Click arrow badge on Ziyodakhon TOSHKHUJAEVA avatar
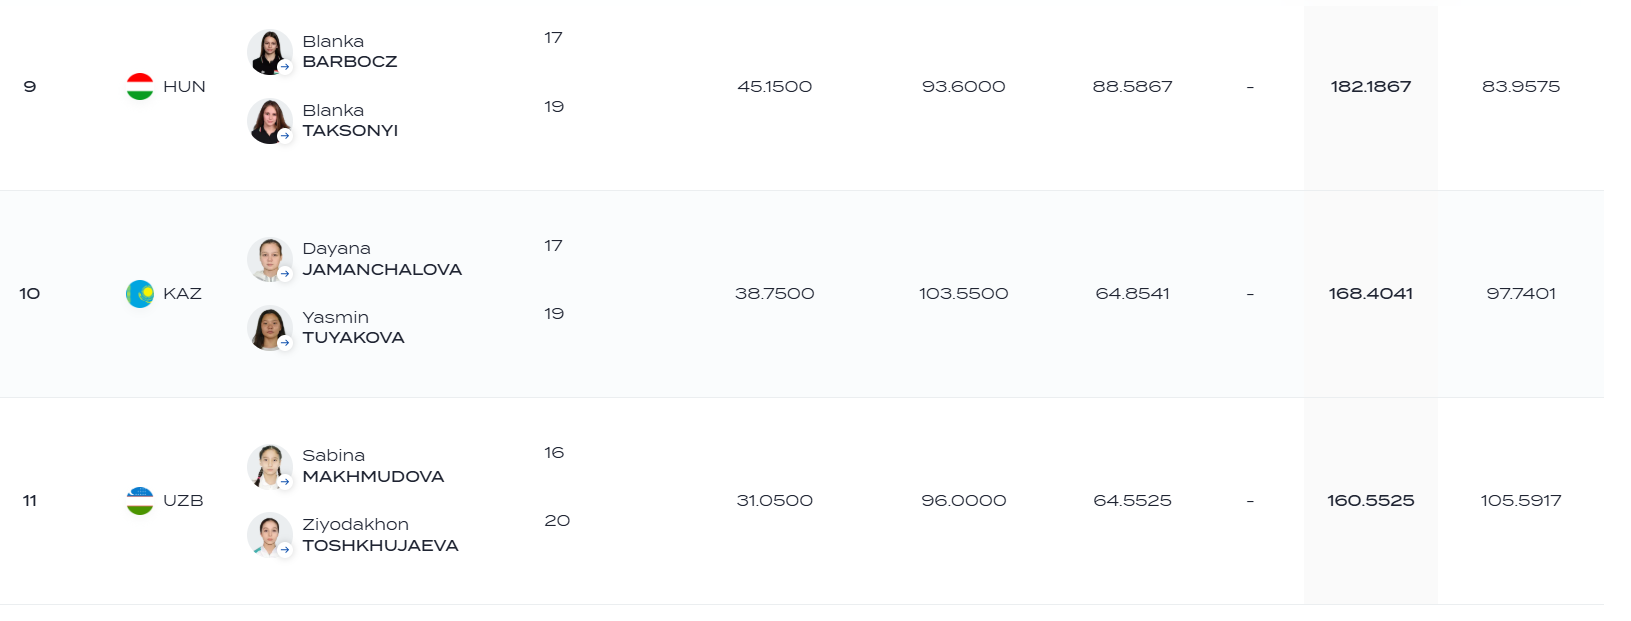 click(x=285, y=549)
